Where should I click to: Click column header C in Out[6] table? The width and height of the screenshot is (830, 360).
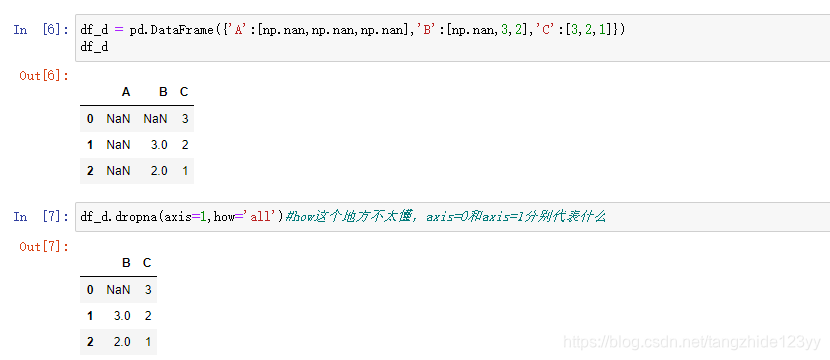tap(184, 92)
